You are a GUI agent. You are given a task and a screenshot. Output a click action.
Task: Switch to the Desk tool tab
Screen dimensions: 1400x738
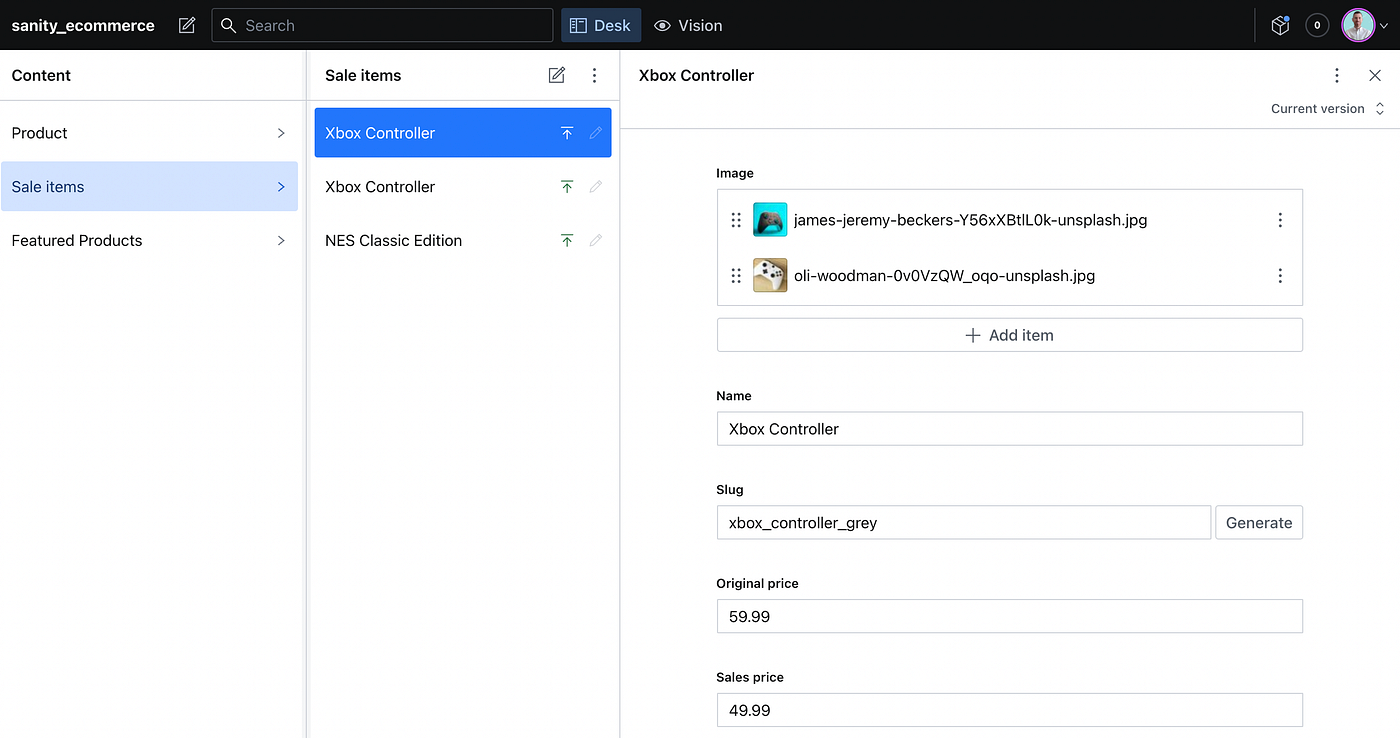(600, 25)
